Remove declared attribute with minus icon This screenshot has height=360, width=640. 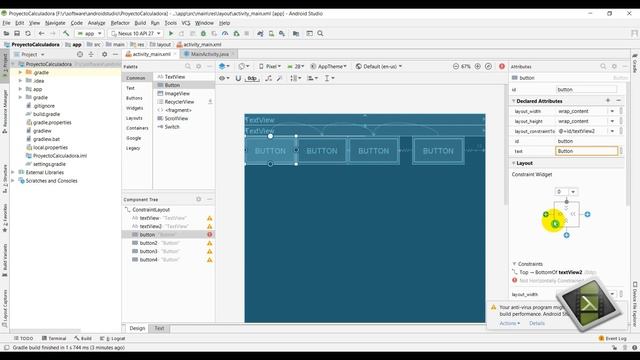(x=618, y=100)
